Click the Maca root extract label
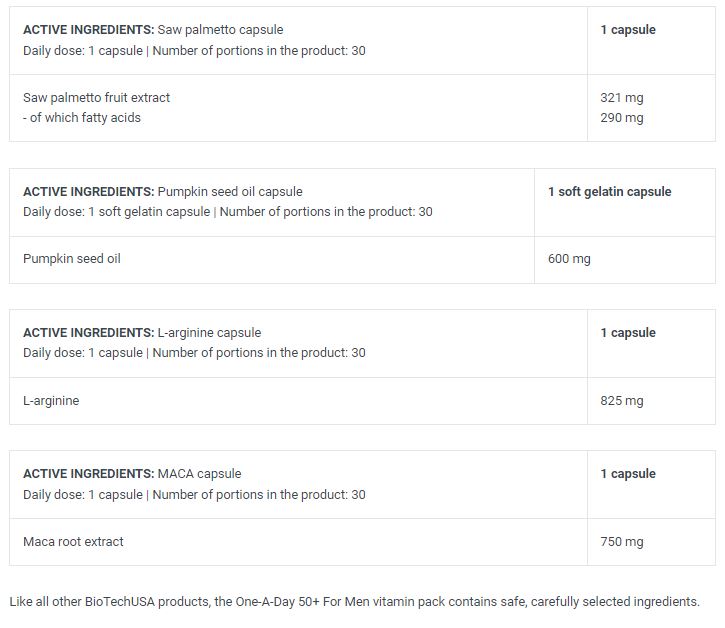This screenshot has width=725, height=628. [x=73, y=542]
